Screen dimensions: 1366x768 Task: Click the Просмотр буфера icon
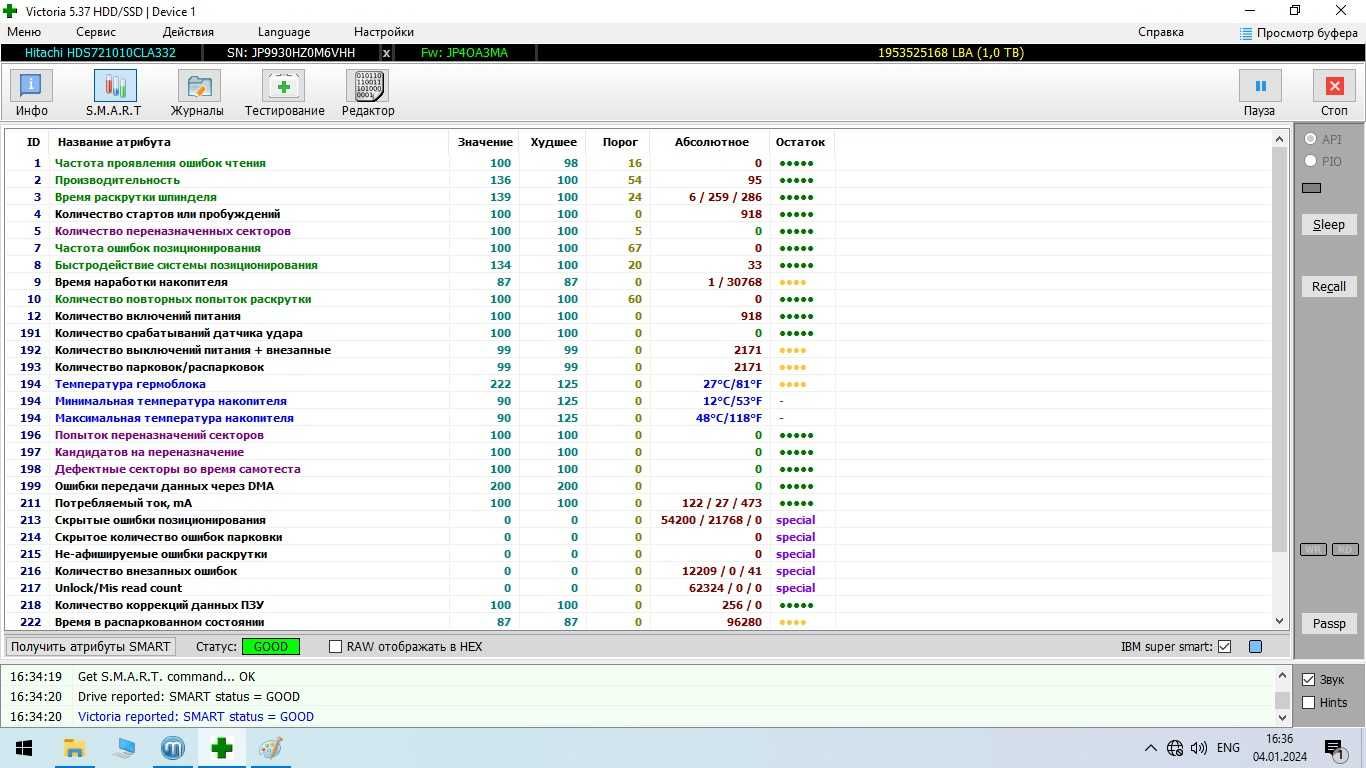[1245, 33]
